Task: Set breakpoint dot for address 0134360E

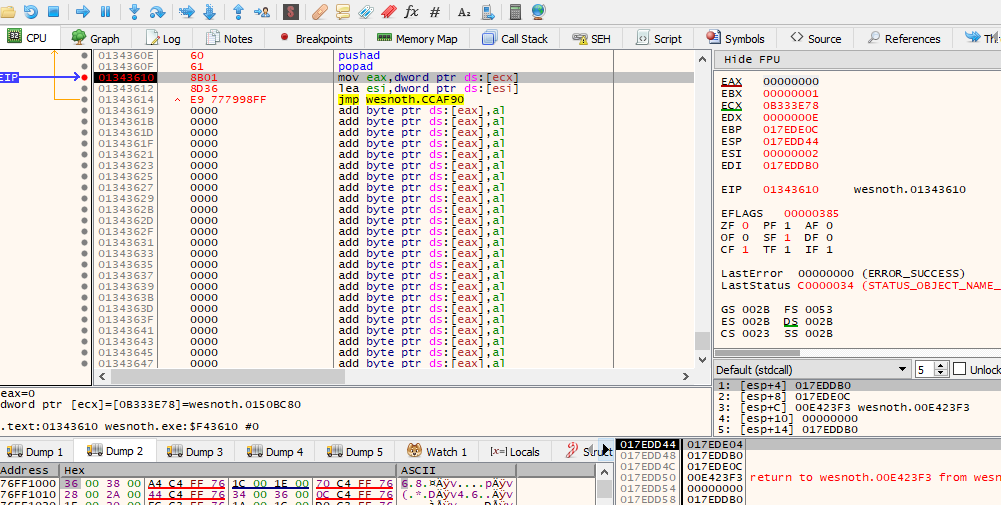Action: pyautogui.click(x=84, y=56)
